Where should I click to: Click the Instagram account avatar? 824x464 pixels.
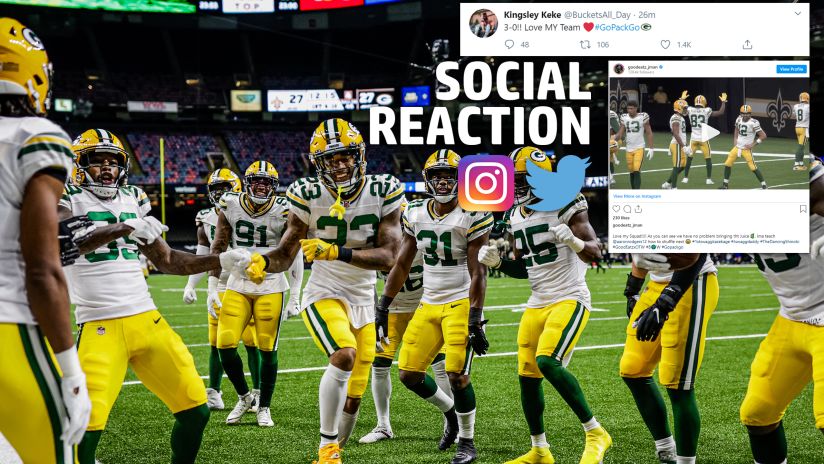point(619,69)
